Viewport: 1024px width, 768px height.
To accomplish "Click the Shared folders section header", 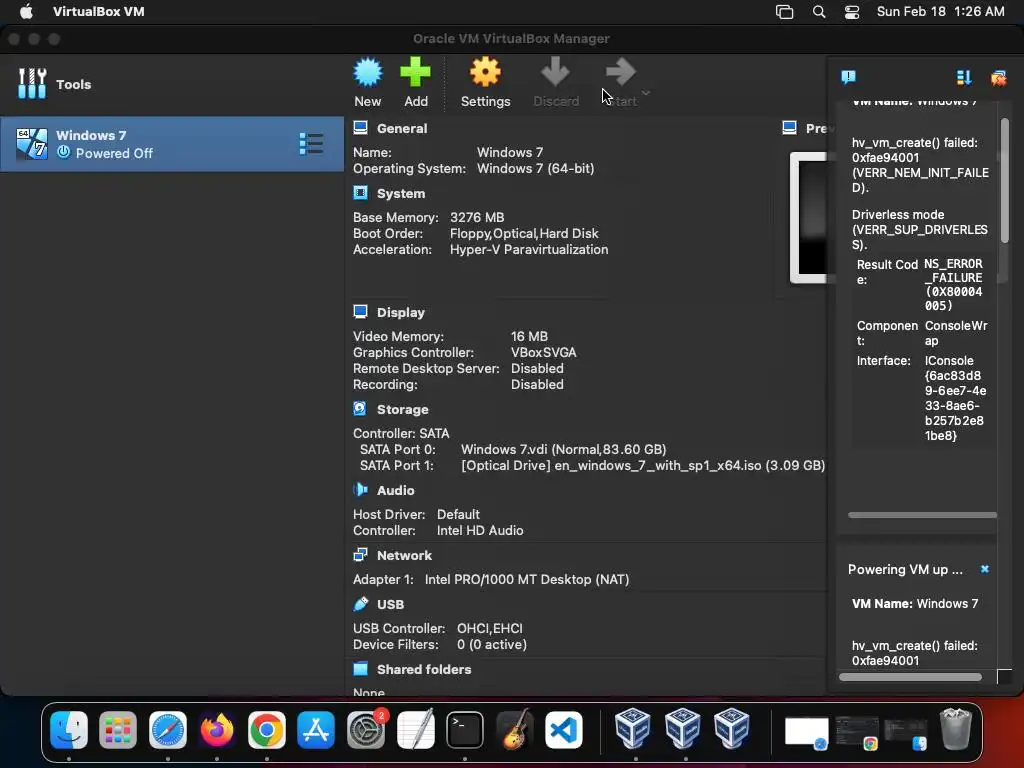I will click(x=424, y=669).
